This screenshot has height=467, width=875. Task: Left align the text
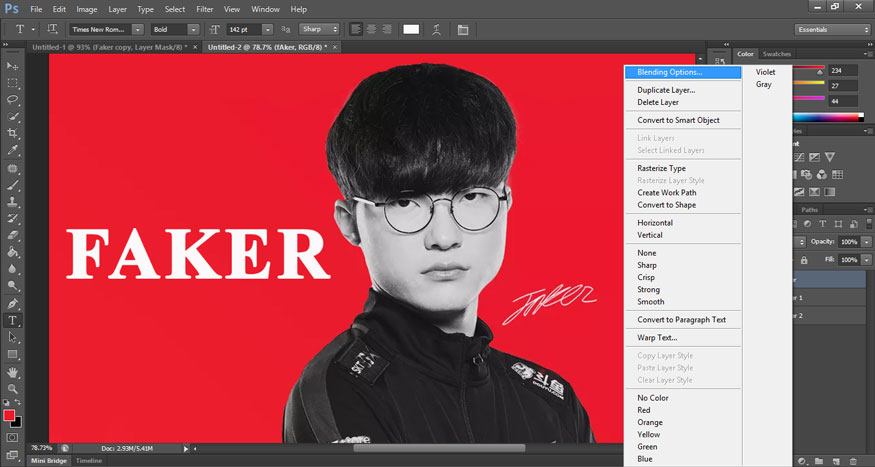(x=356, y=30)
